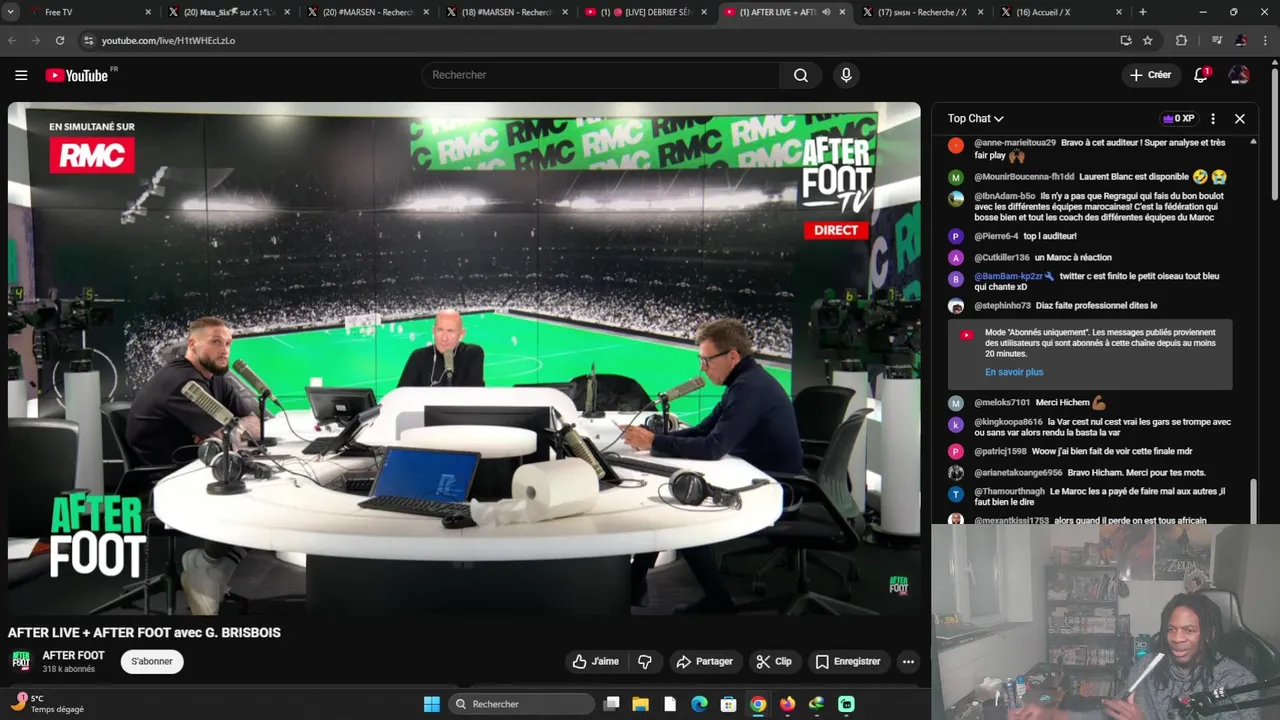Click chat username @Pierre6-4
Image resolution: width=1280 pixels, height=720 pixels.
996,236
